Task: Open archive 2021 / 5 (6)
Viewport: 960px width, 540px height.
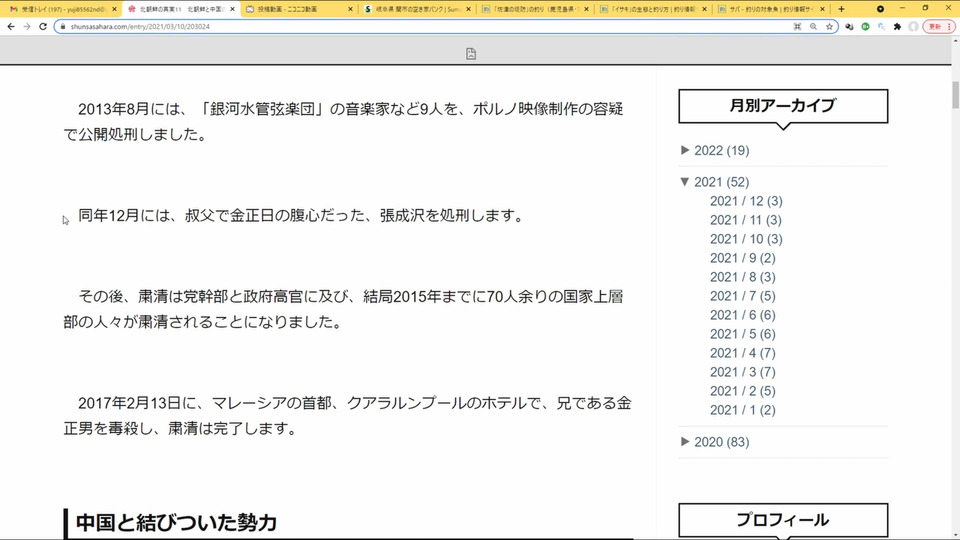Action: pyautogui.click(x=743, y=334)
